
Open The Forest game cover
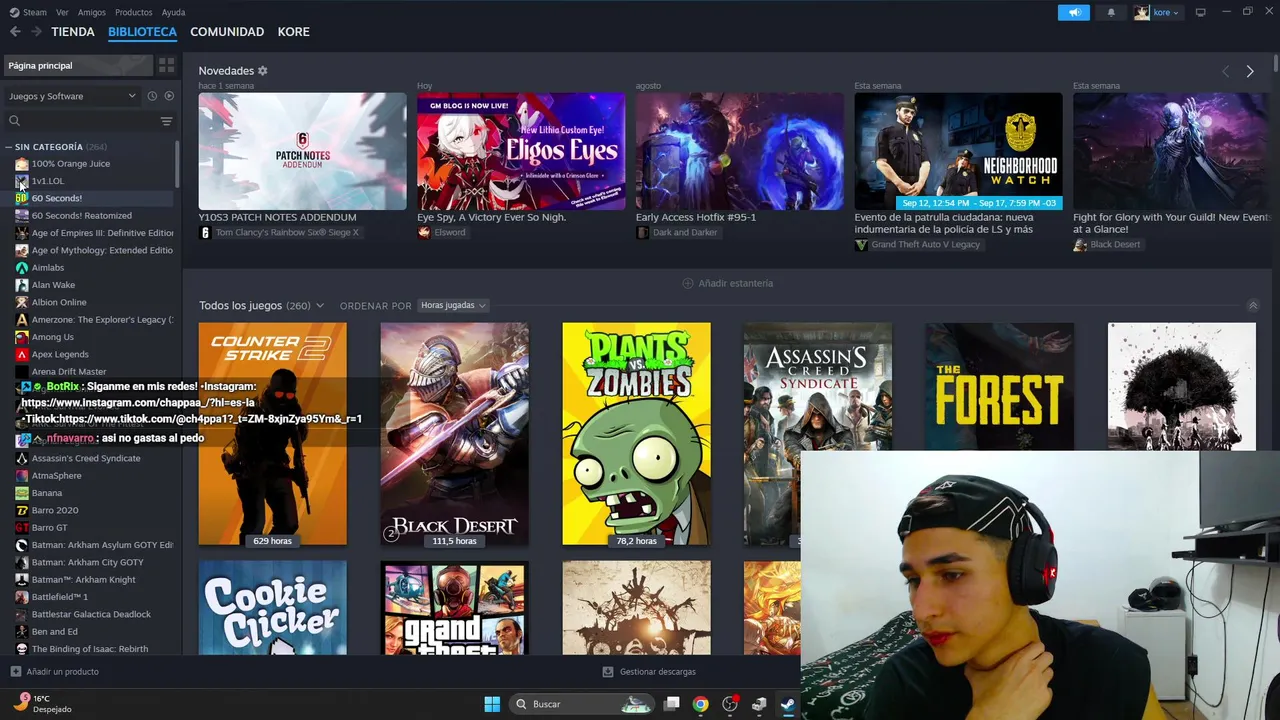click(x=1000, y=386)
